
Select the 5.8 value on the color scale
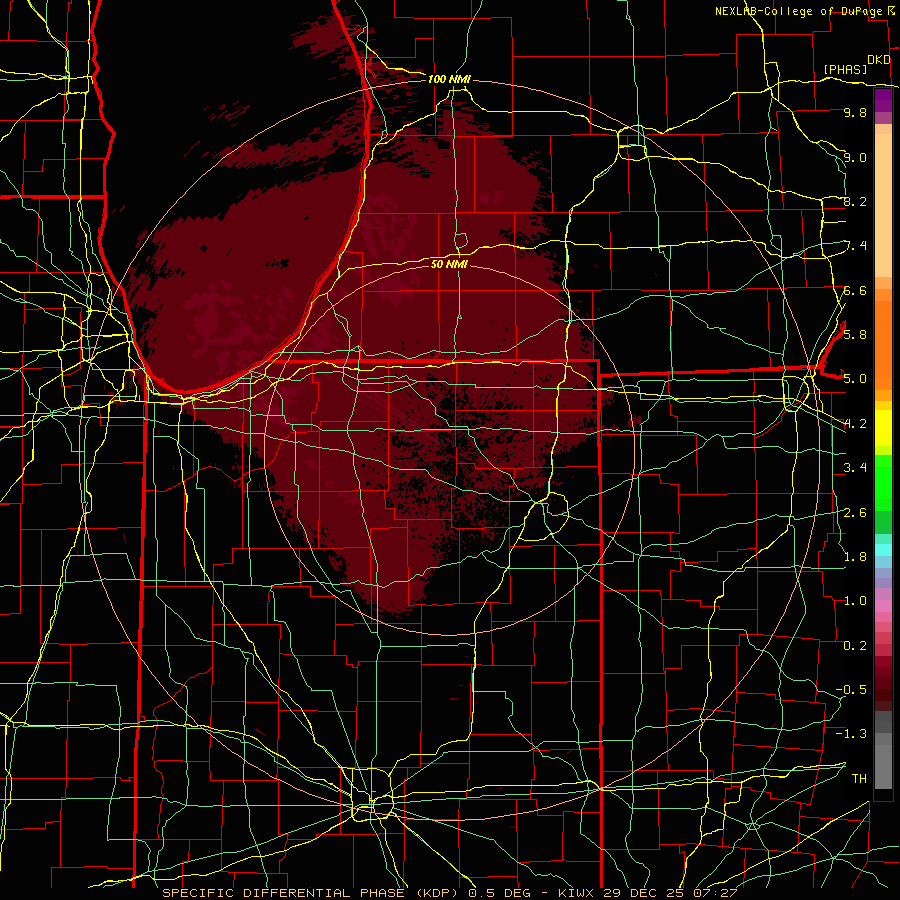pos(855,335)
